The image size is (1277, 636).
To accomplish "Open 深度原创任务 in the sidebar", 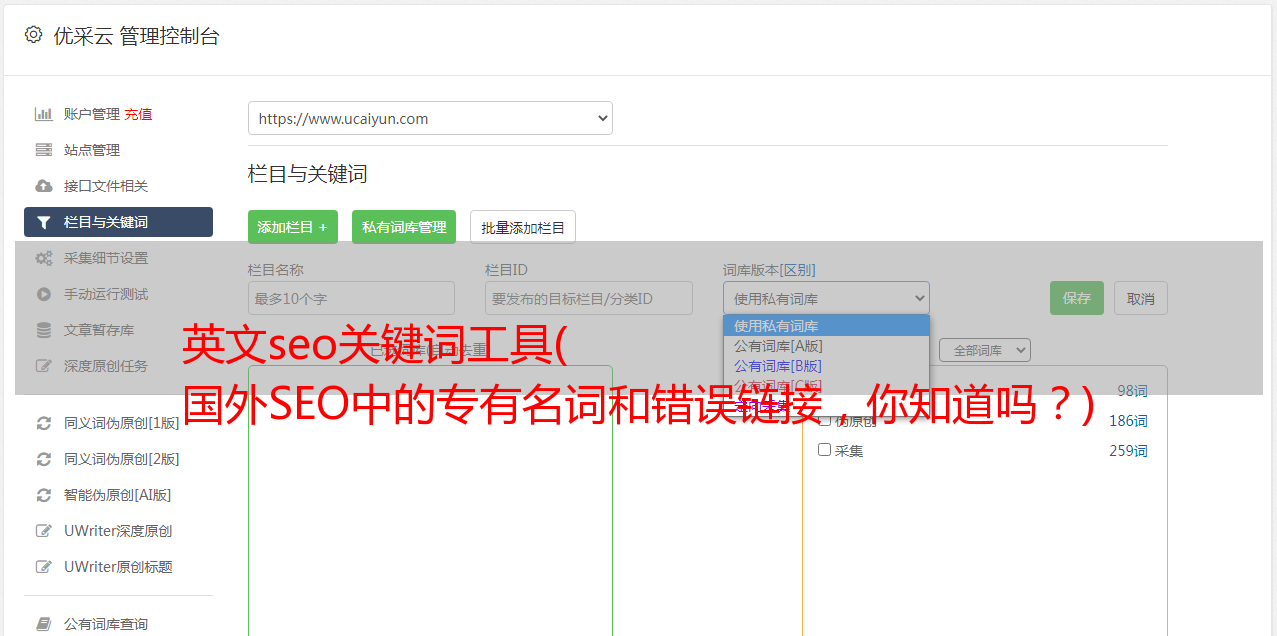I will click(x=106, y=366).
